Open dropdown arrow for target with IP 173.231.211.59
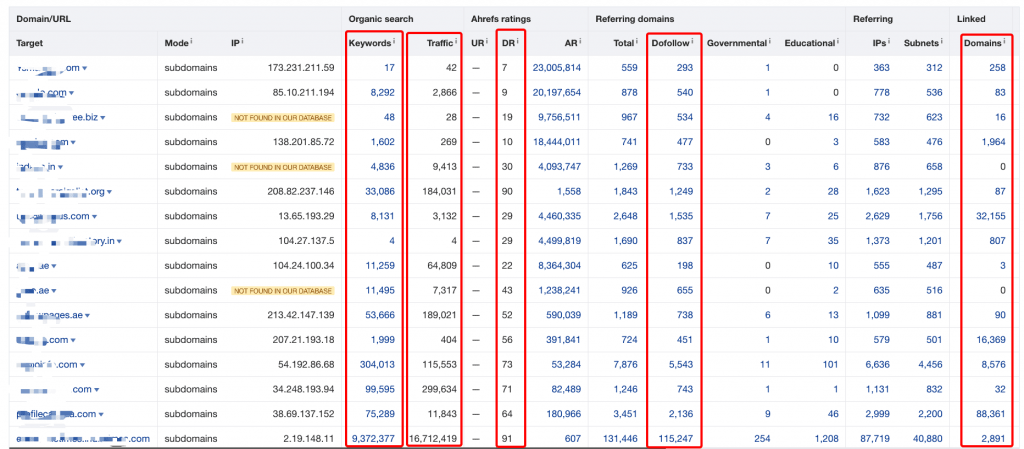This screenshot has width=1024, height=449. pos(85,68)
